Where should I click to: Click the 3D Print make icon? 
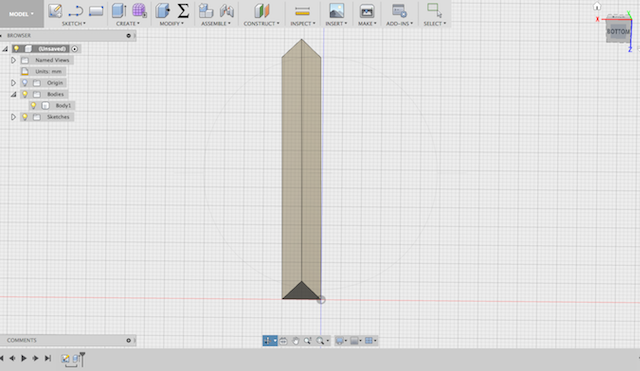367,11
